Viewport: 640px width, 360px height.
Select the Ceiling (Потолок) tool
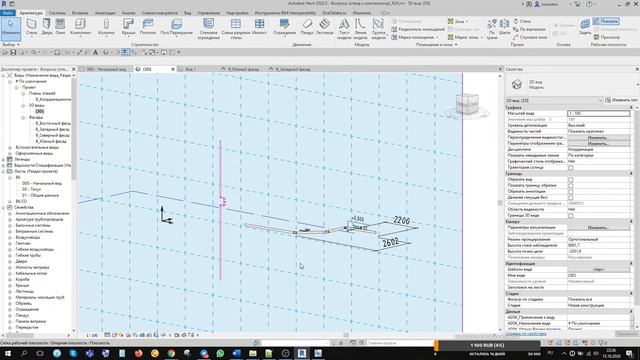(148, 27)
